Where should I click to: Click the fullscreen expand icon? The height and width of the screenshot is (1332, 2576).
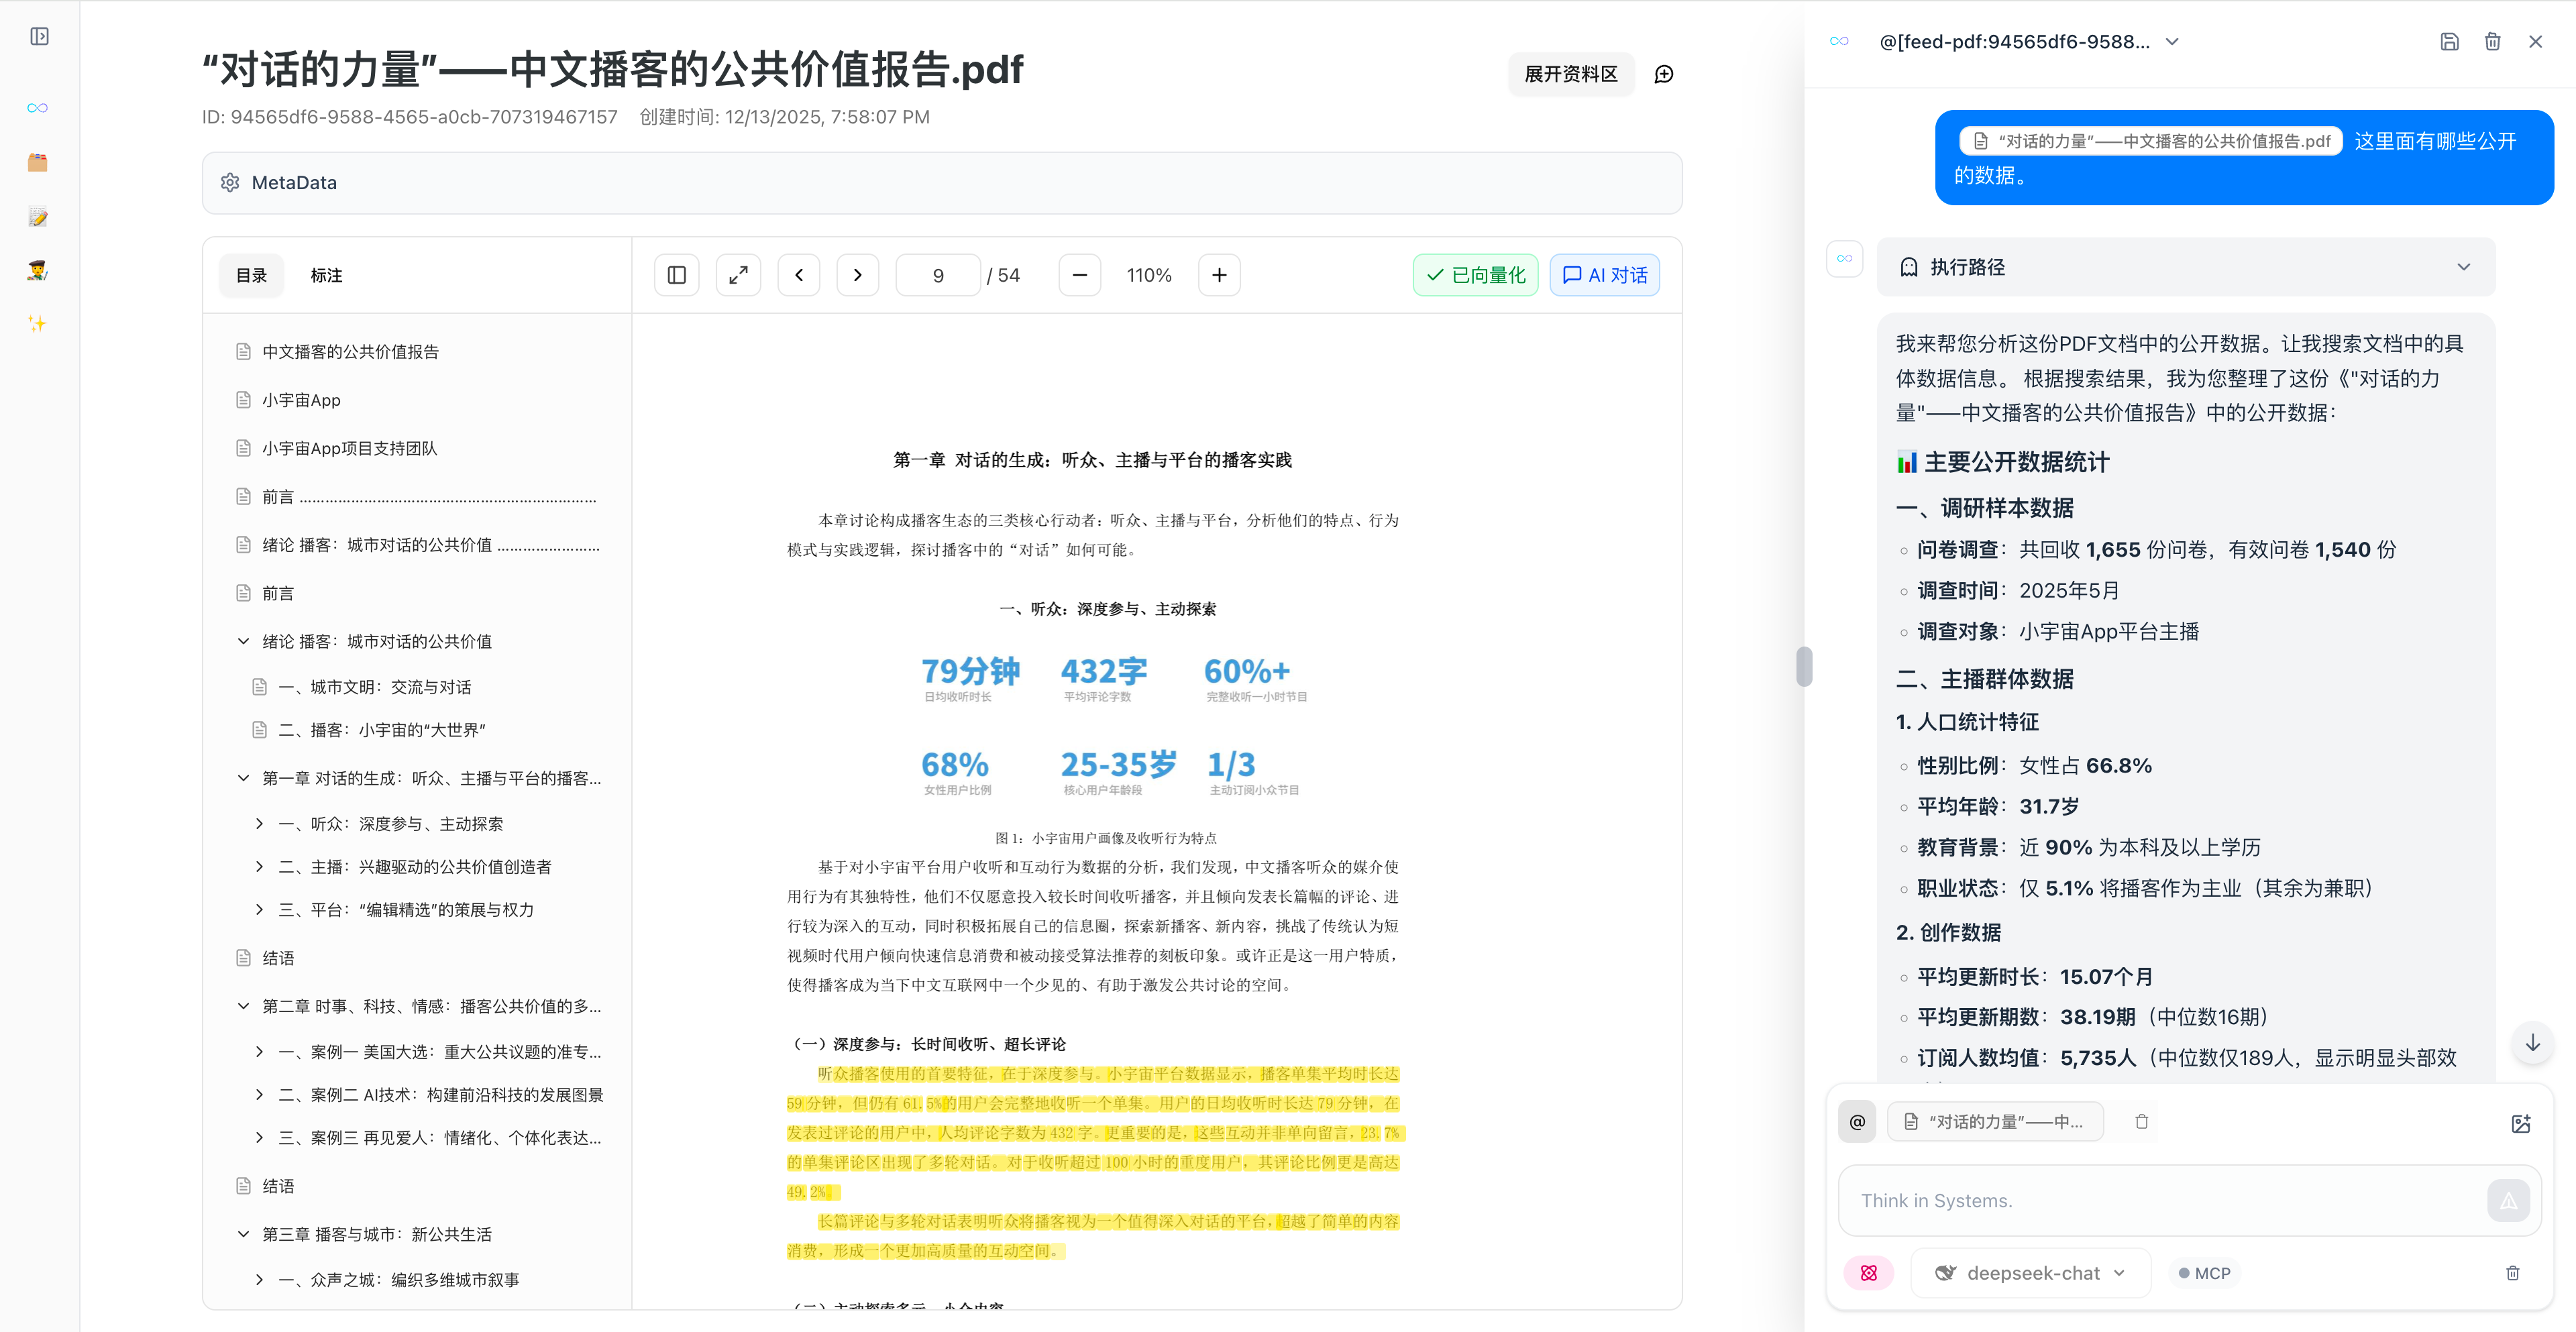[x=738, y=275]
